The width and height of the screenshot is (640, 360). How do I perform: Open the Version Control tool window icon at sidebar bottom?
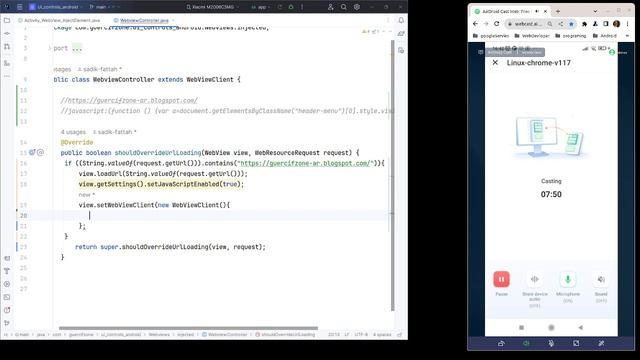(7, 323)
